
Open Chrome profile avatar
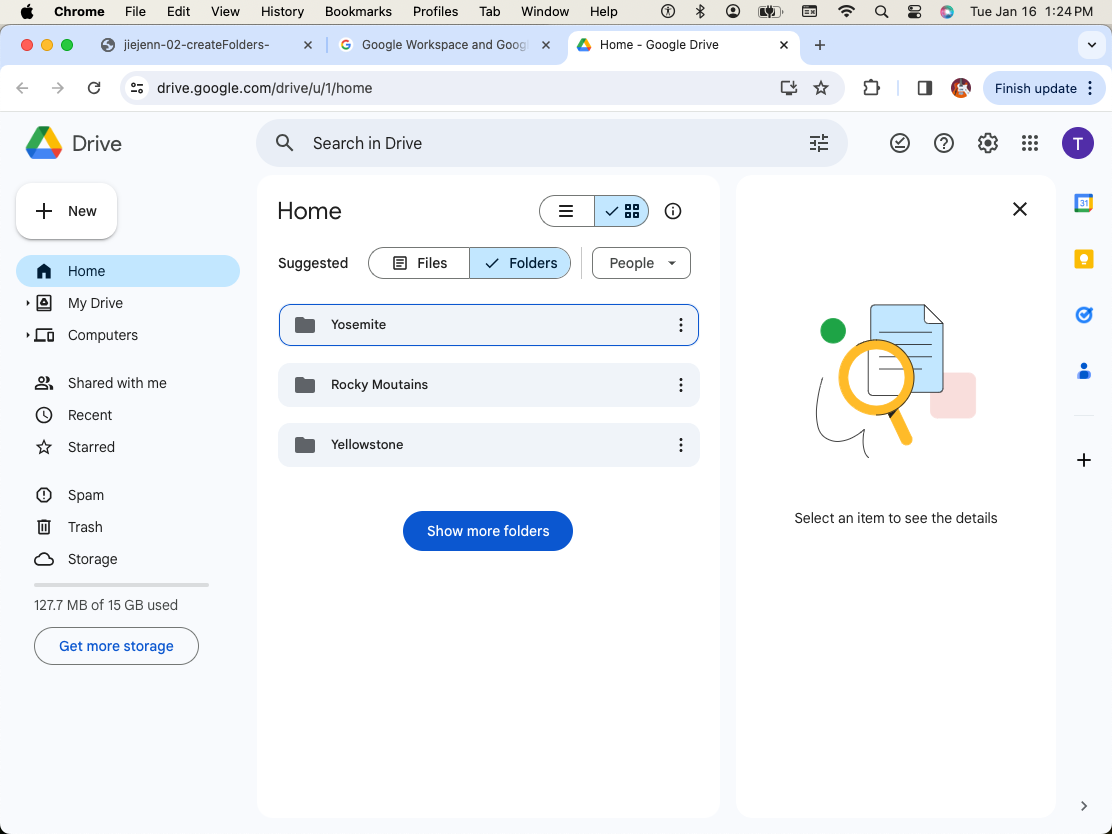[x=960, y=88]
